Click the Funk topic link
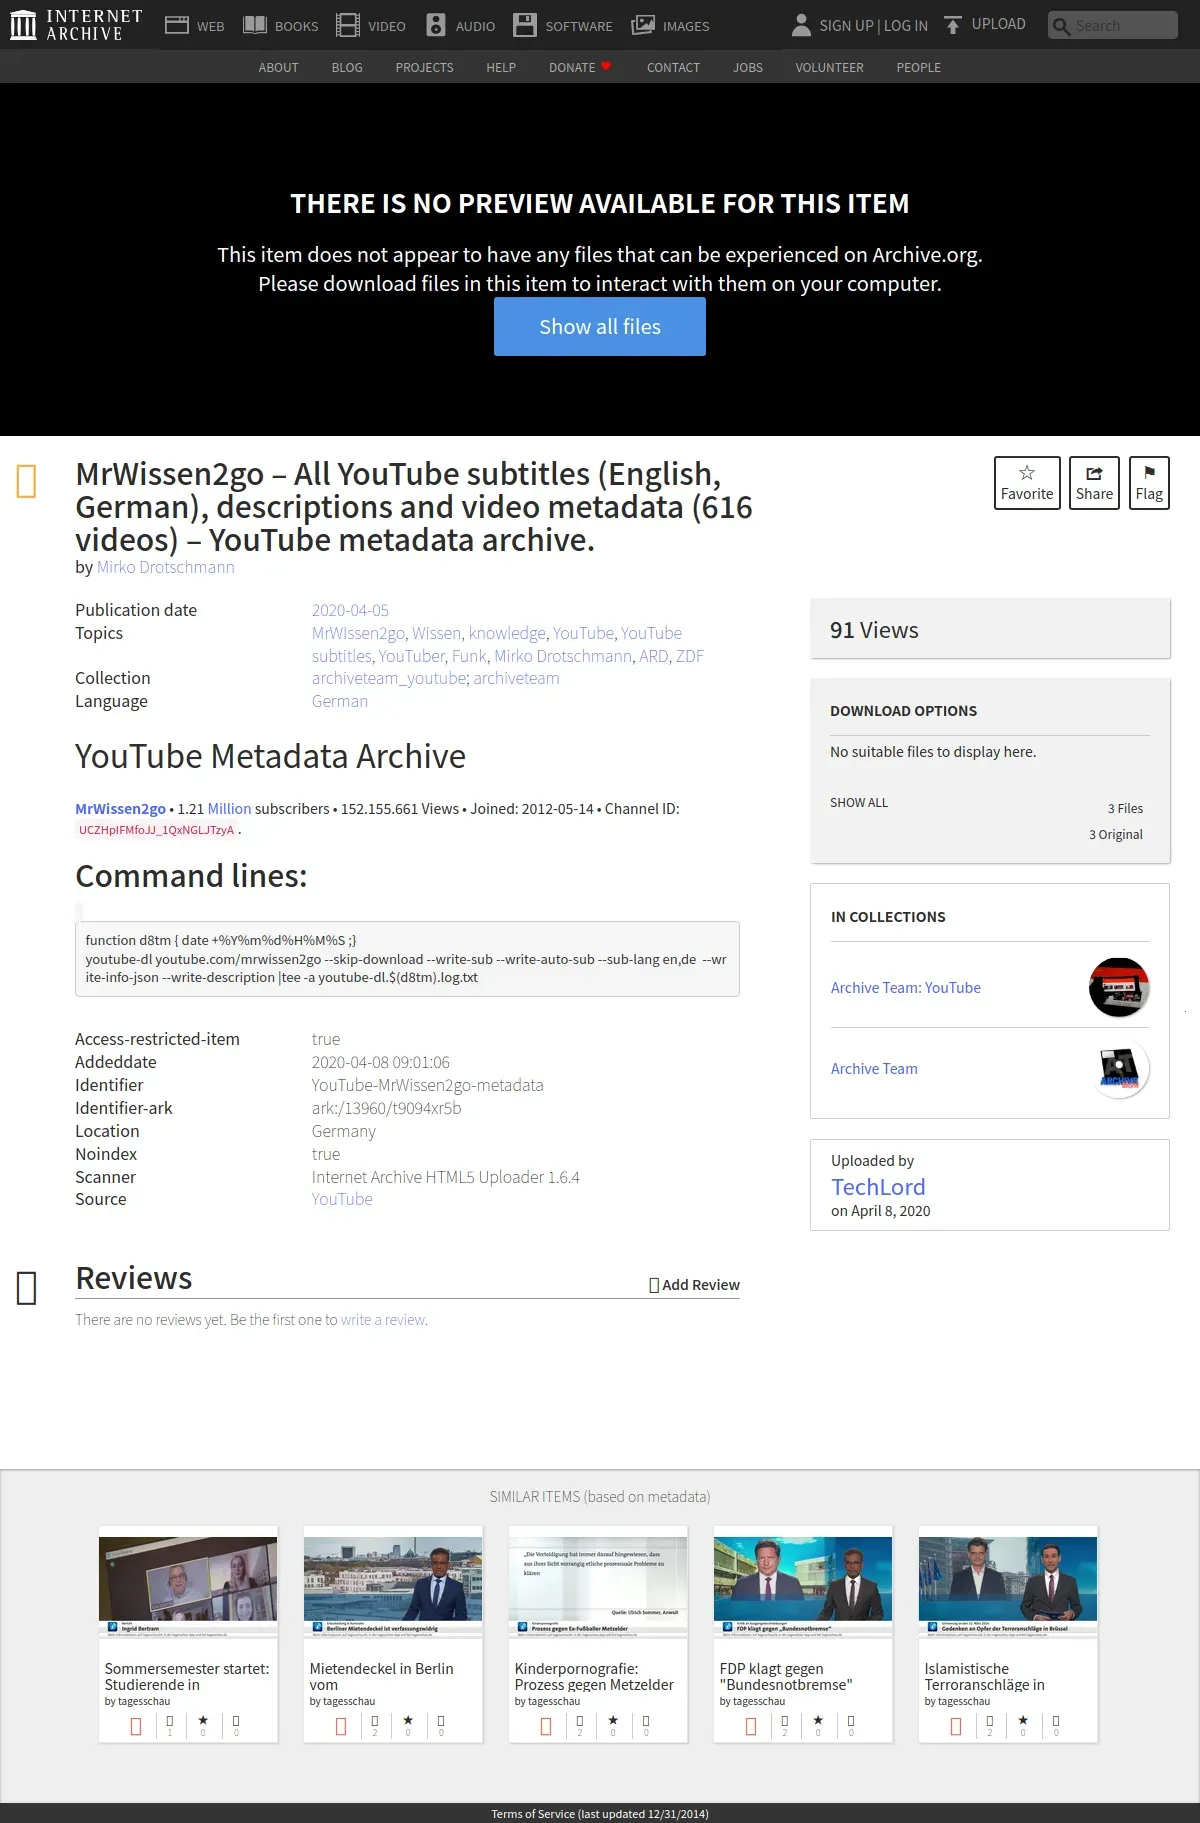 pyautogui.click(x=469, y=656)
